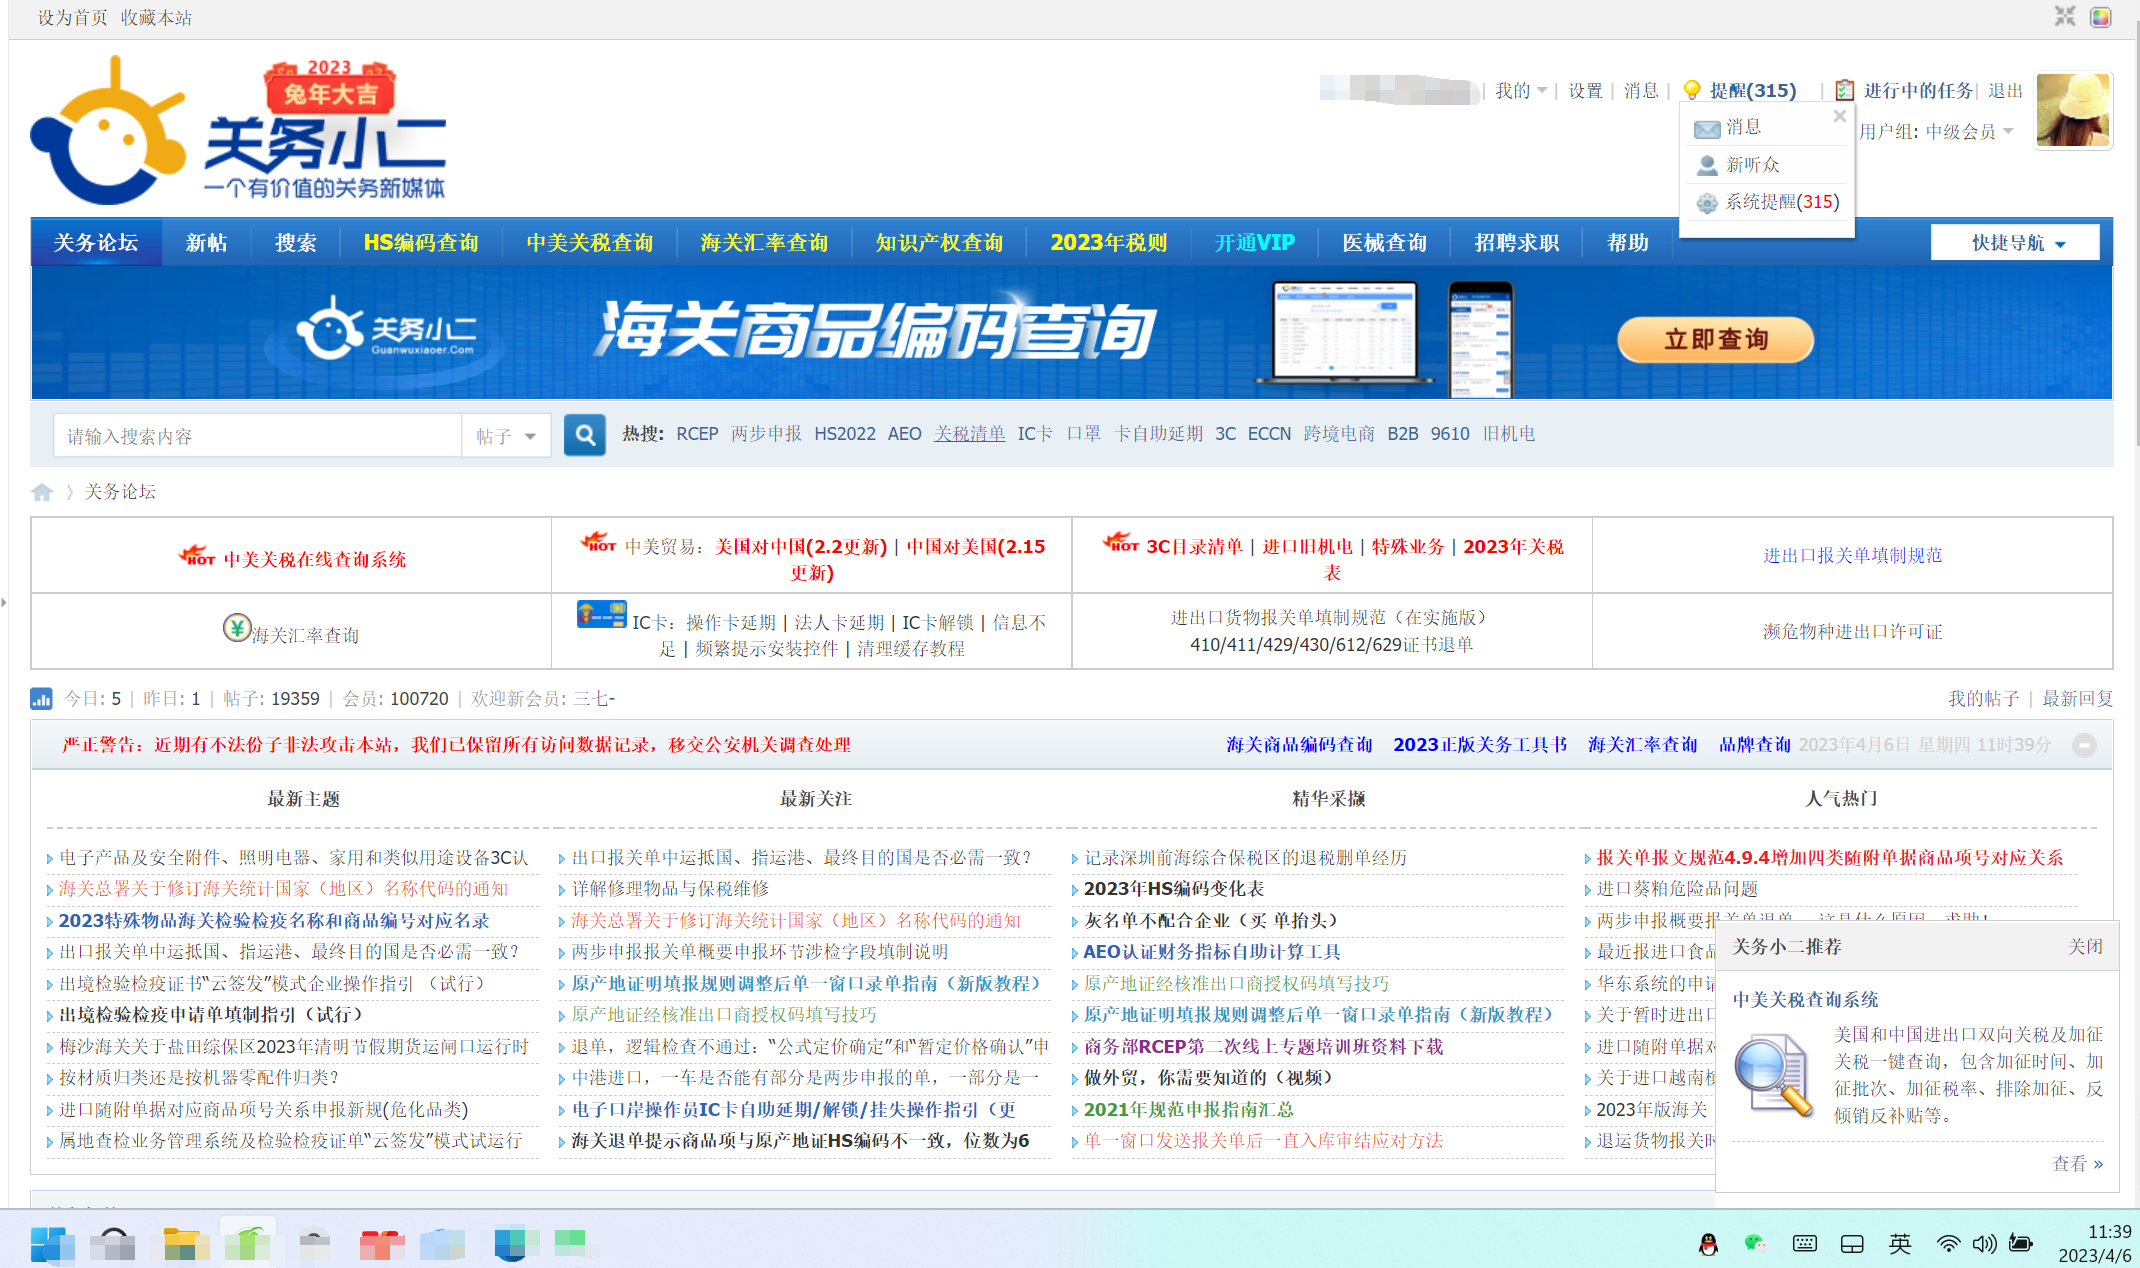2140x1268 pixels.
Task: Click hot search term RCEP
Action: (697, 434)
